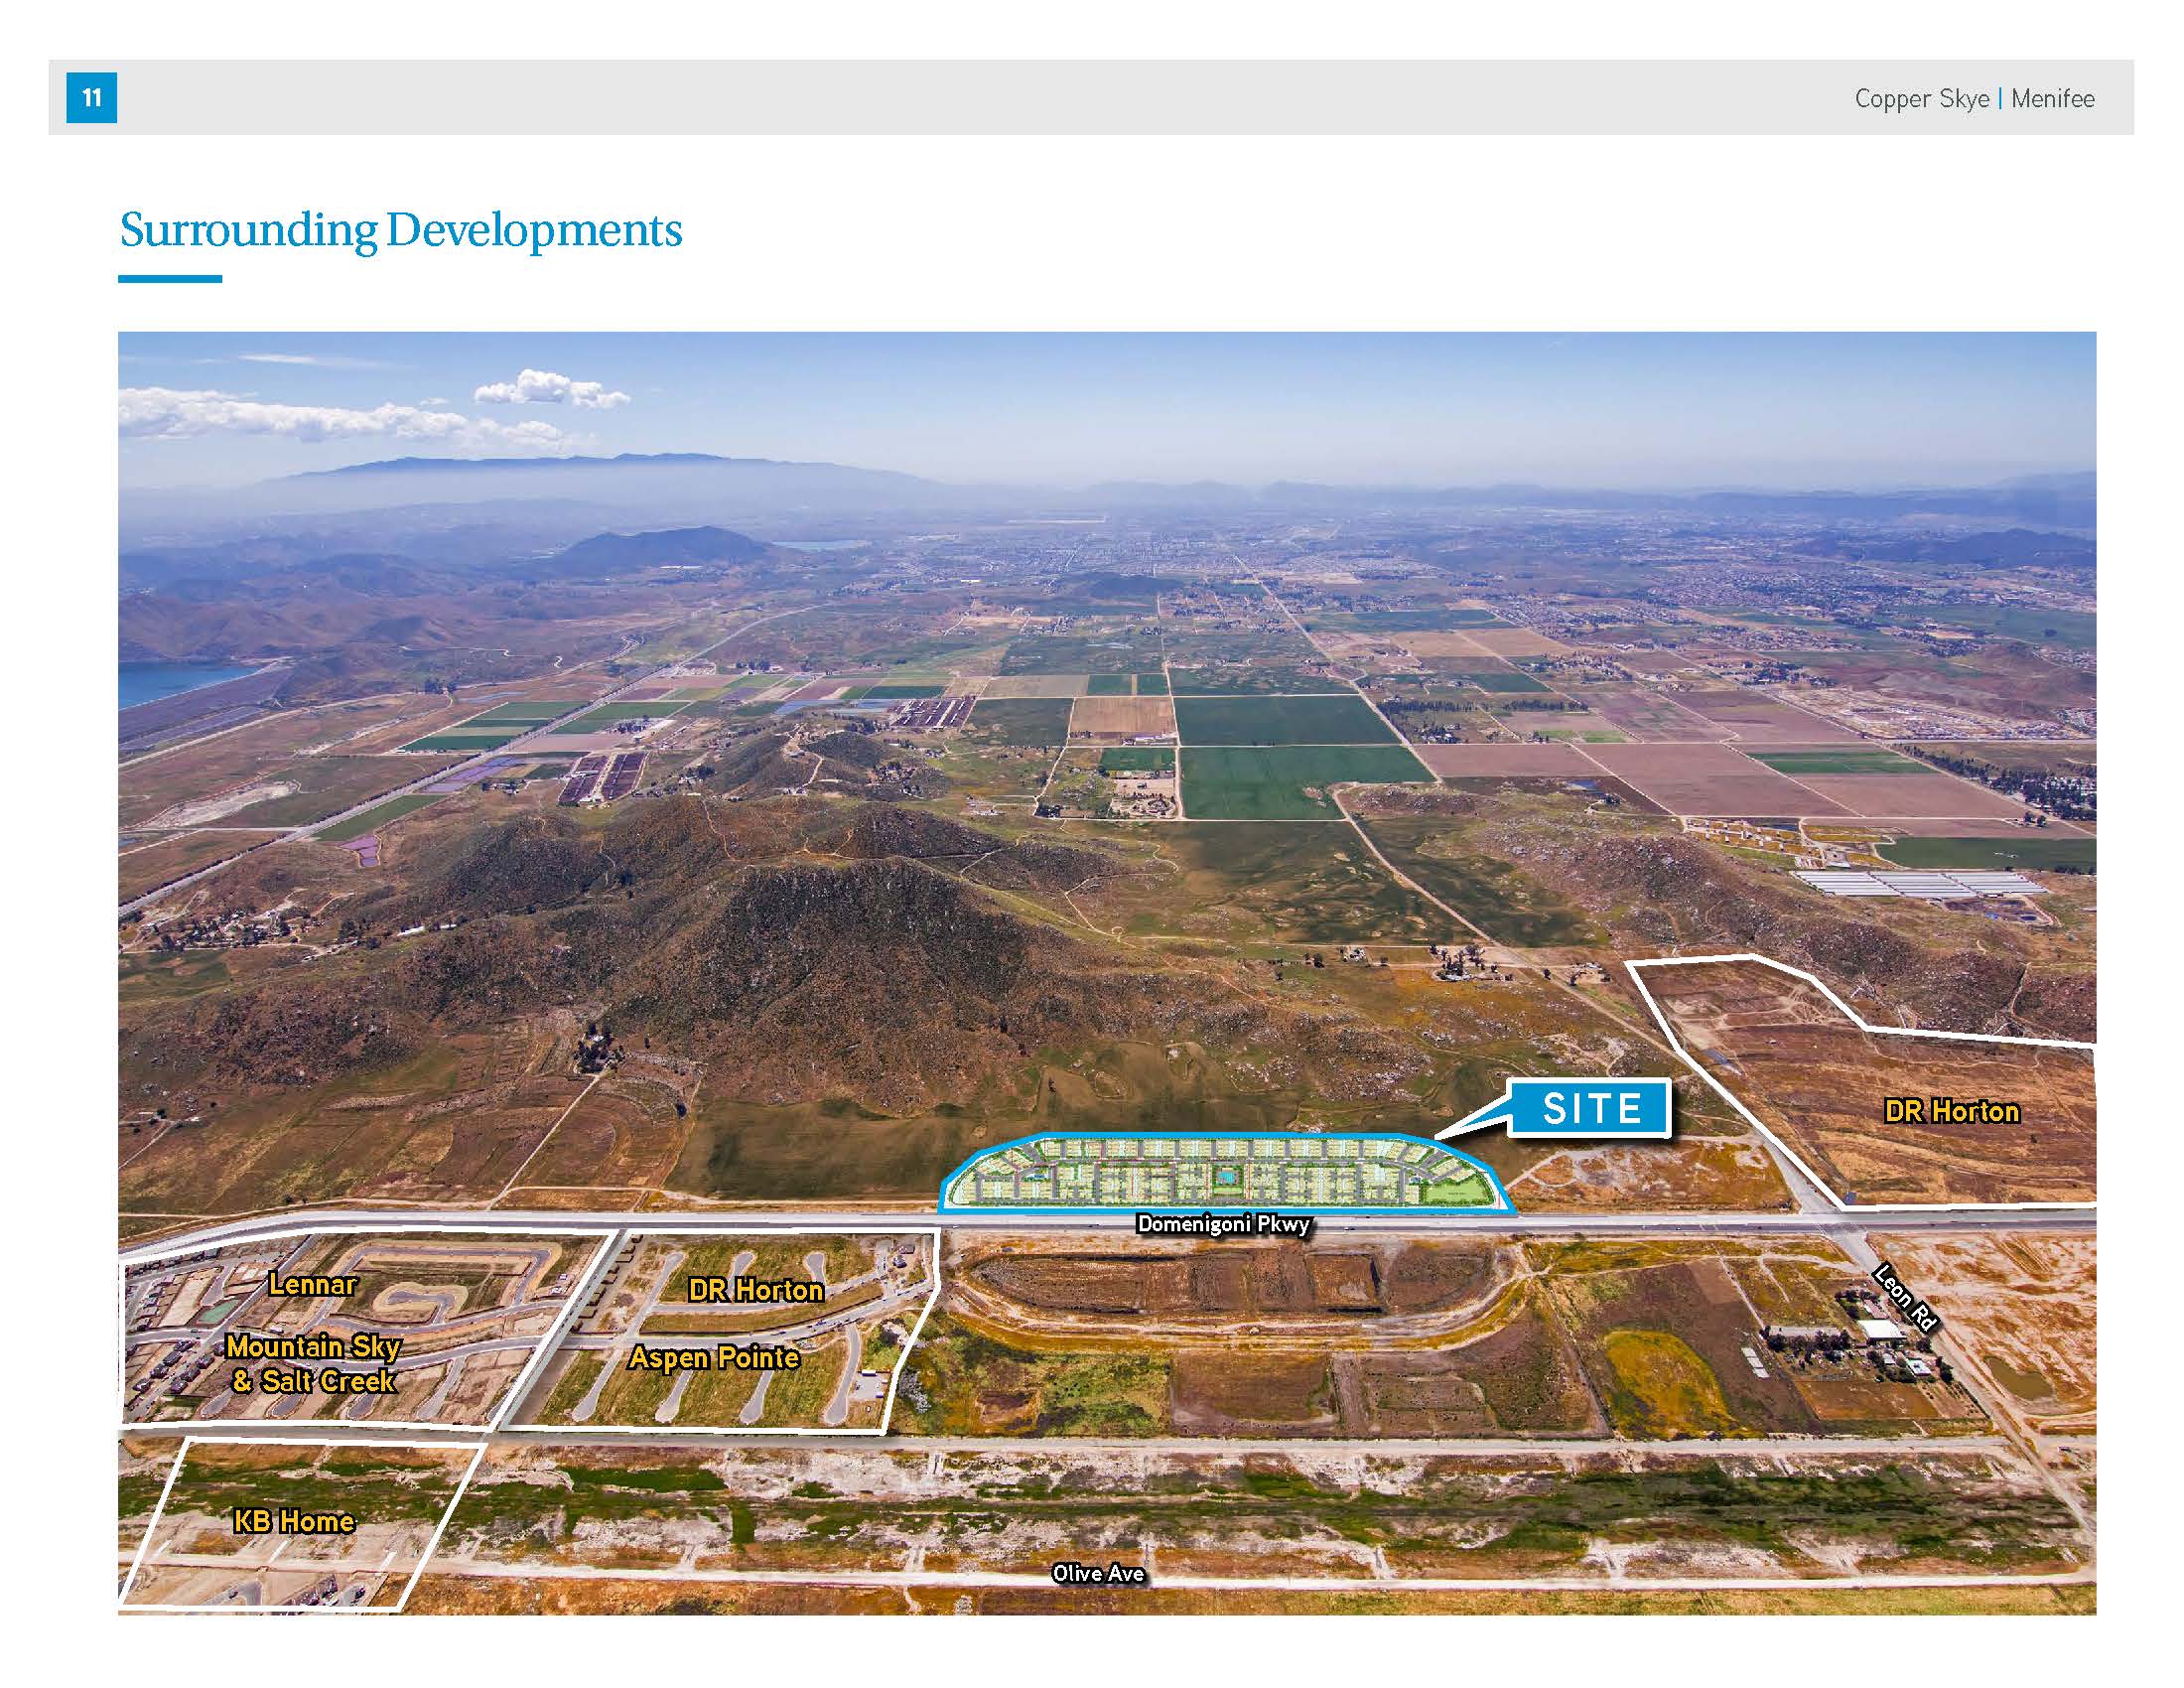
Task: Click the DR Horton label above Aspen Pointe
Action: pyautogui.click(x=755, y=1291)
